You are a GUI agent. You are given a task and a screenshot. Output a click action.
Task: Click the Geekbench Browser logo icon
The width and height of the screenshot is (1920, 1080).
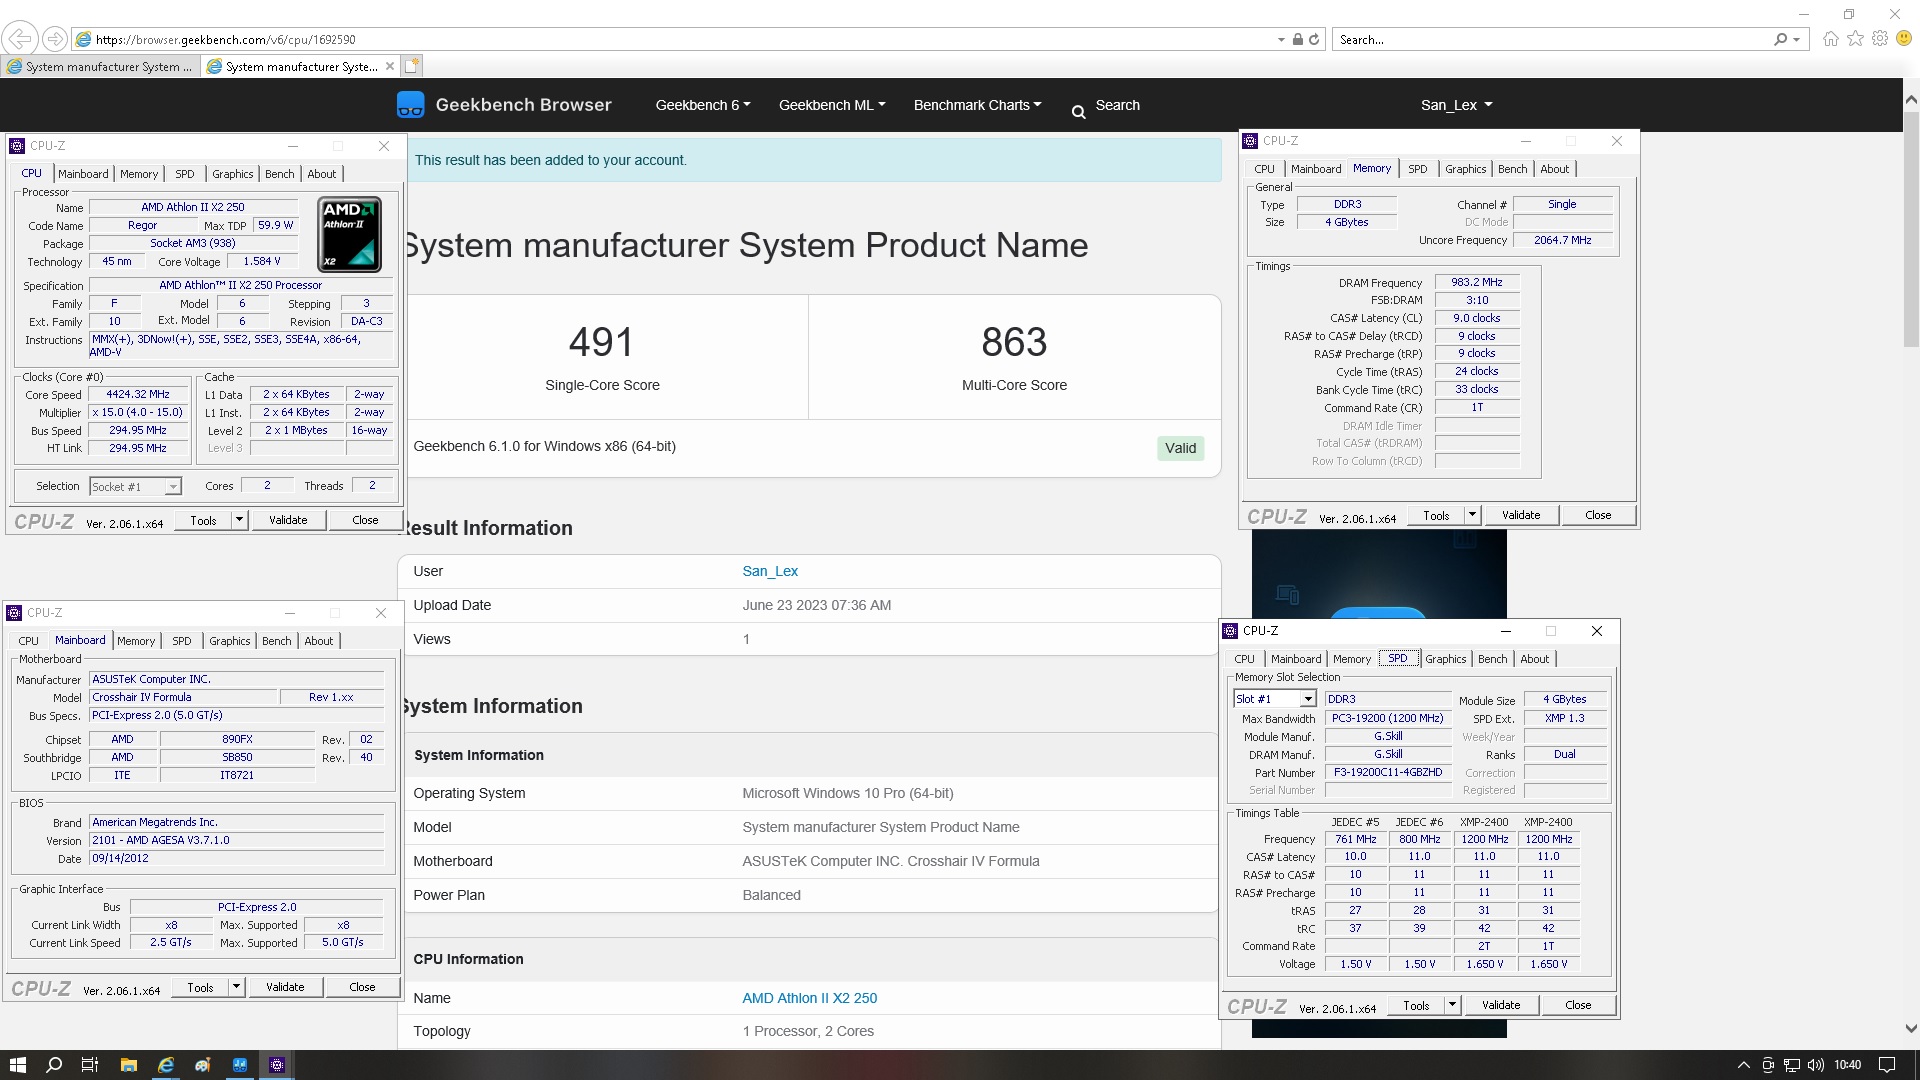pos(410,105)
